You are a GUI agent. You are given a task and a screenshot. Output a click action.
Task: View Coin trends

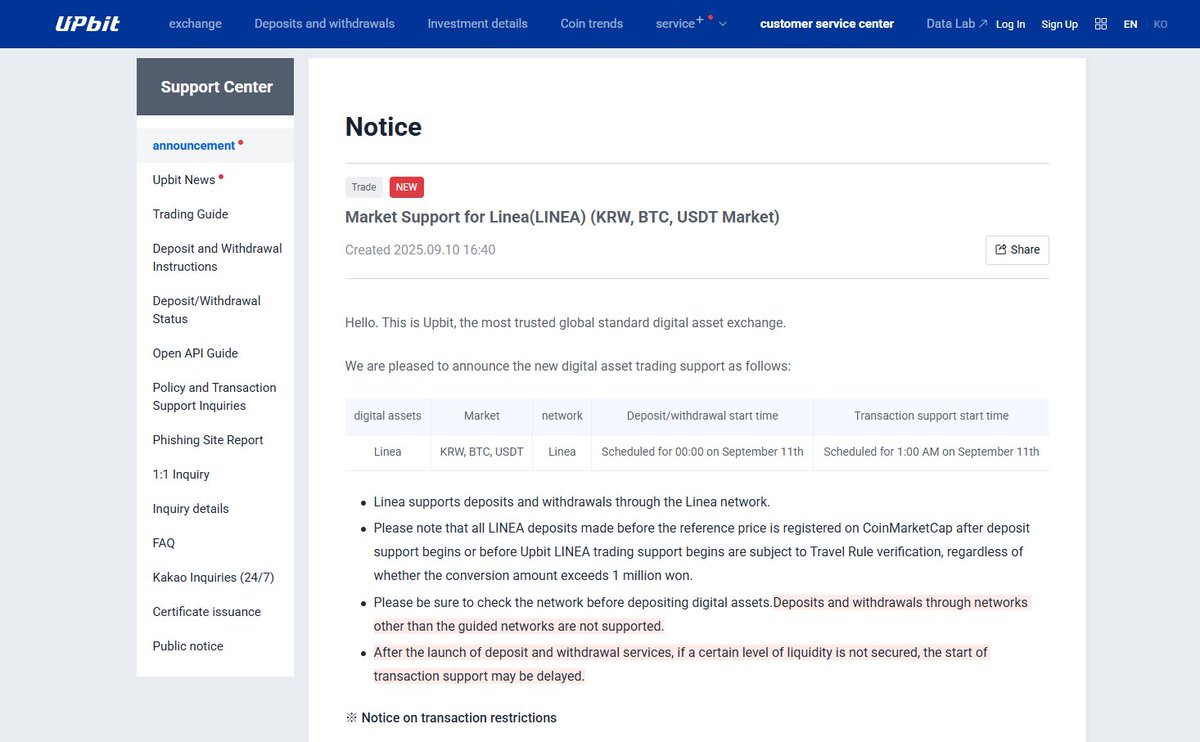[591, 23]
